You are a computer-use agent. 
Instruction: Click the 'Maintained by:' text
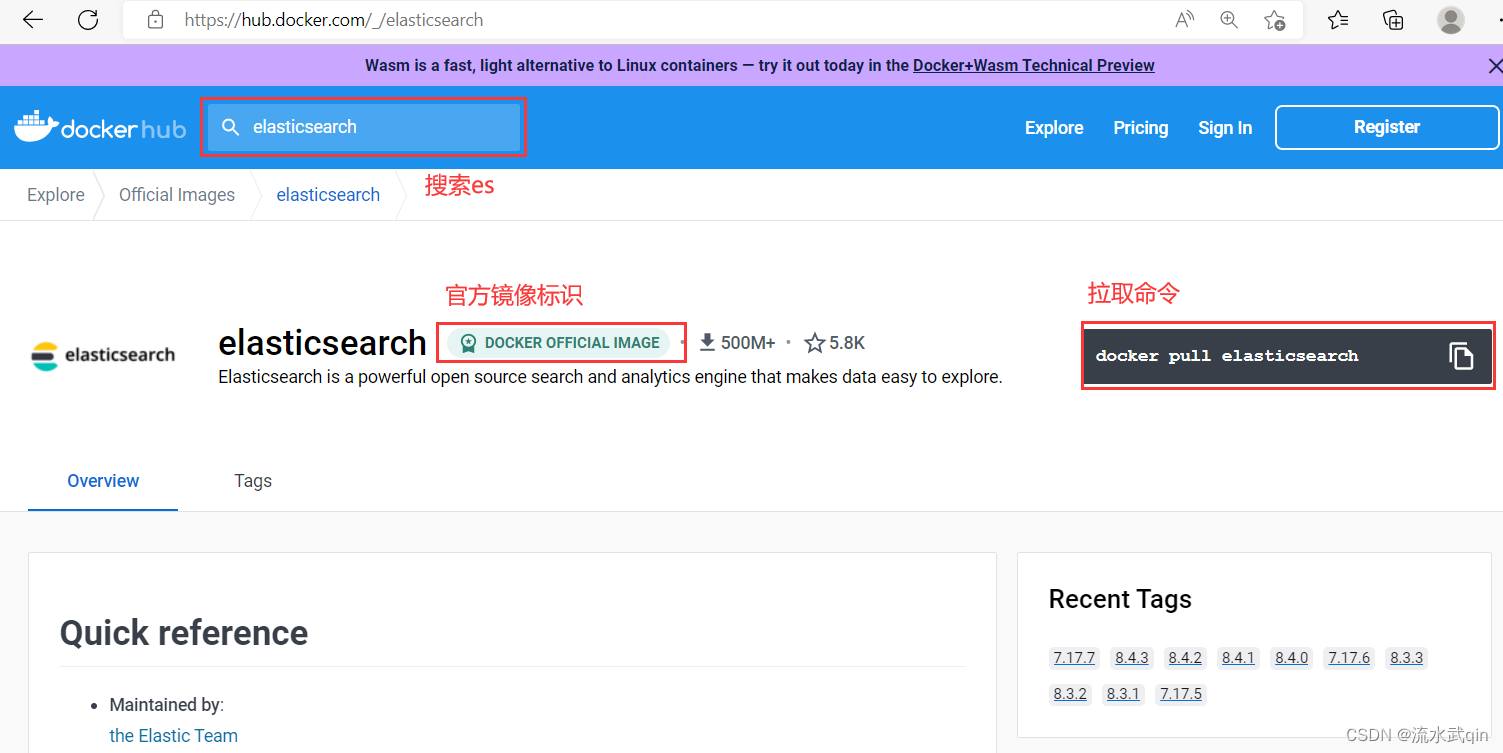click(167, 705)
